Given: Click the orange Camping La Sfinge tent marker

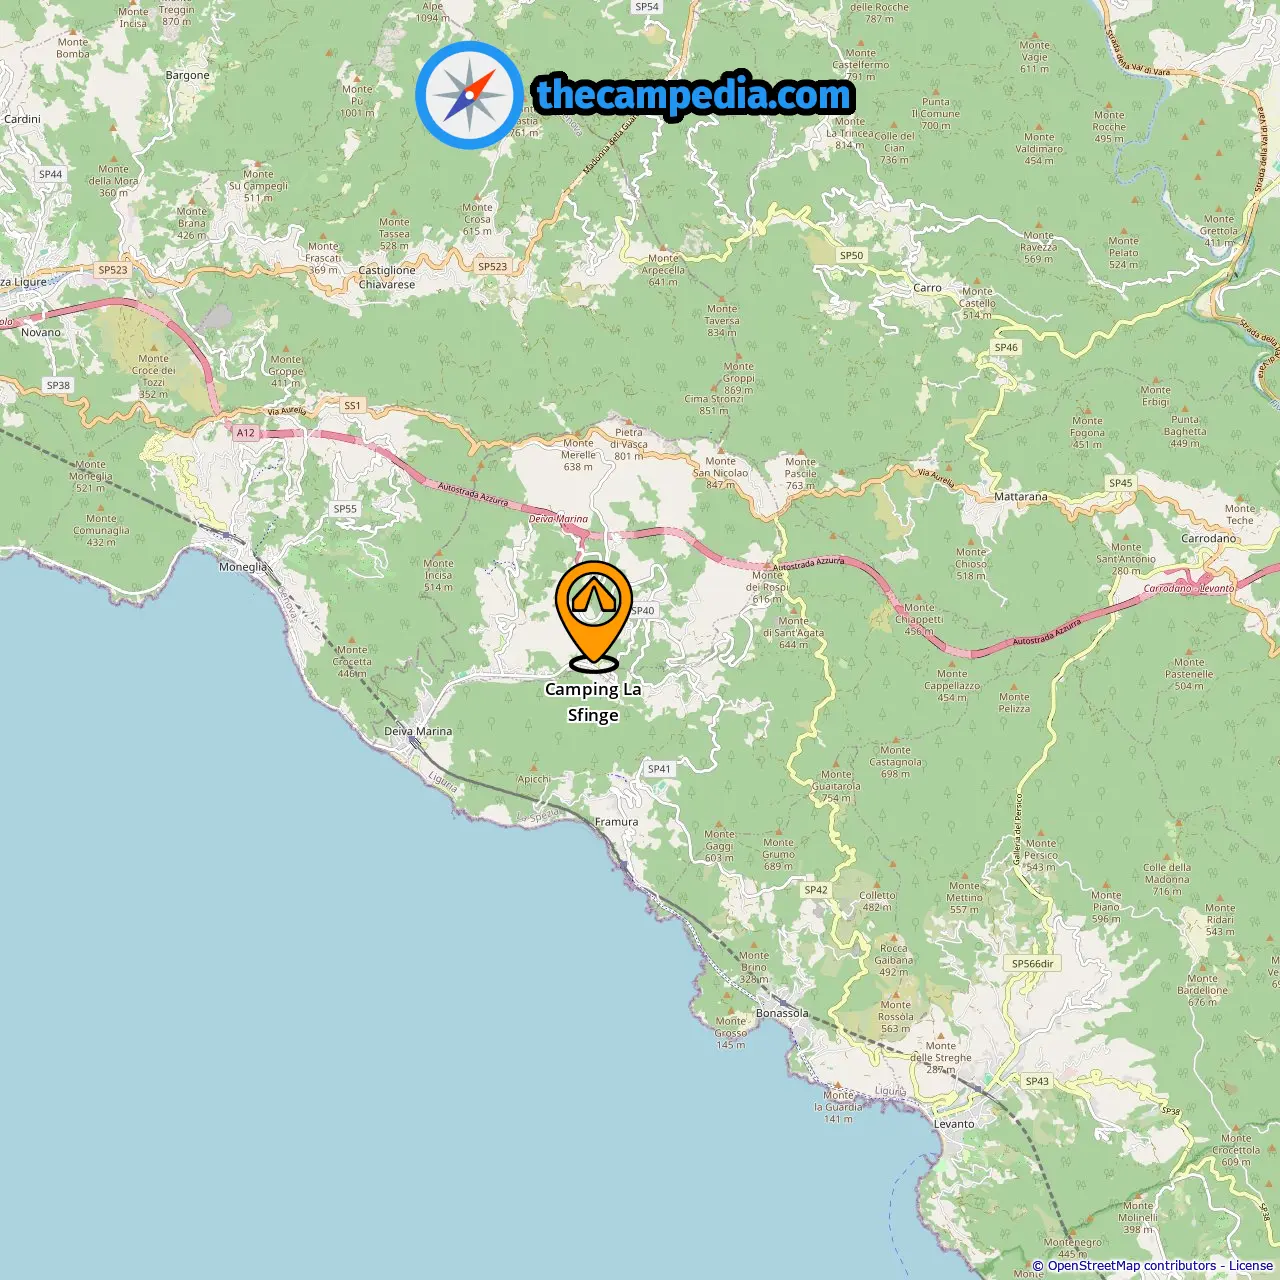Looking at the screenshot, I should point(594,614).
